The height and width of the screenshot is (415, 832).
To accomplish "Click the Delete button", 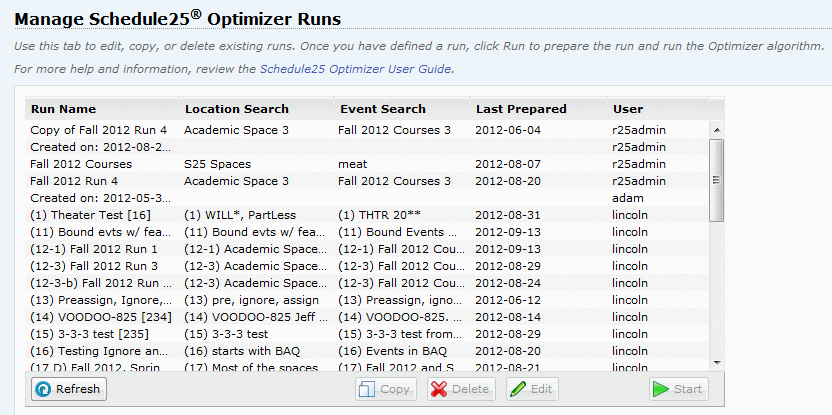I will [461, 389].
